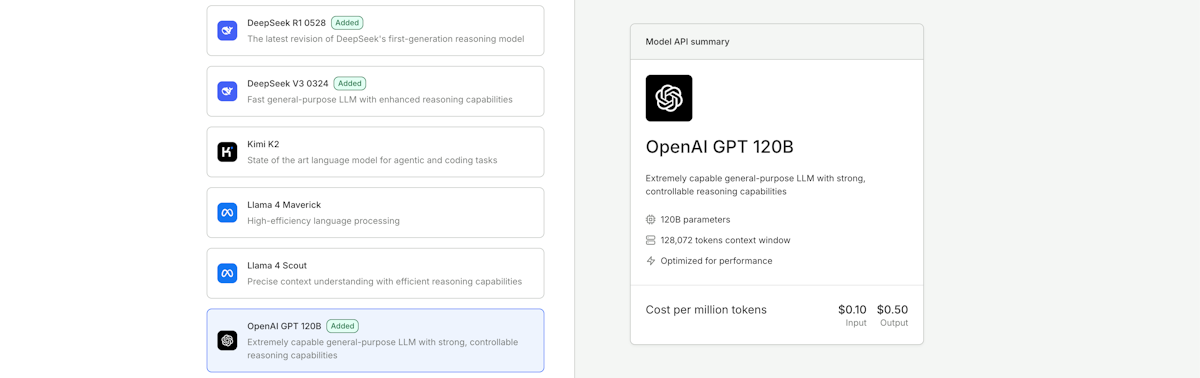1200x378 pixels.
Task: Click the OpenAI GPT 120B list icon
Action: pyautogui.click(x=227, y=341)
